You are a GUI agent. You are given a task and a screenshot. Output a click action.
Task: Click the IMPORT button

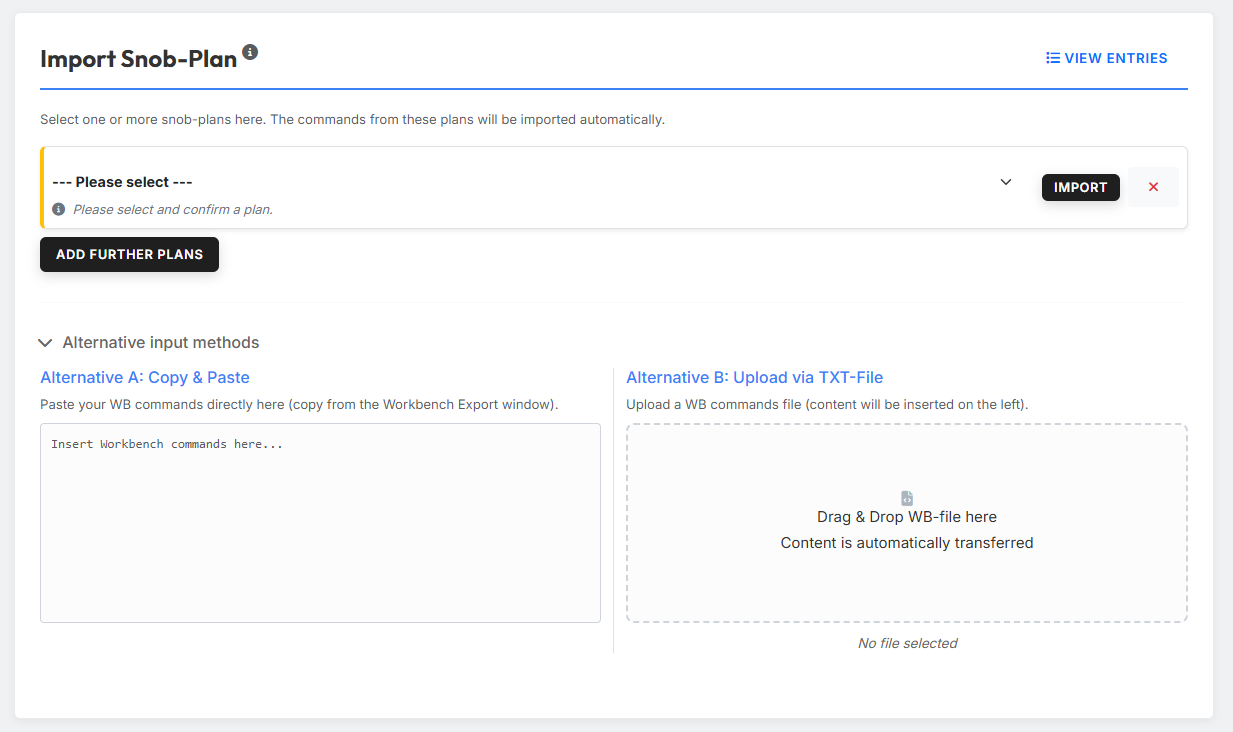tap(1081, 187)
